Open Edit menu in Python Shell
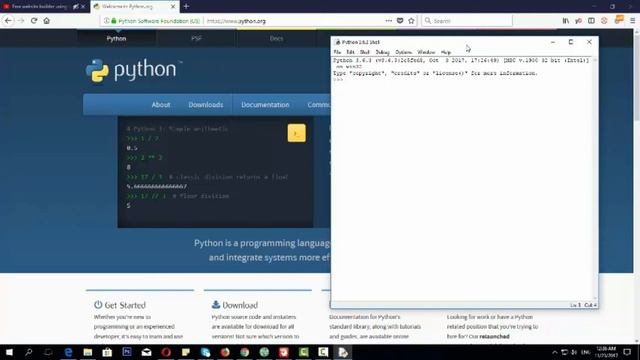The width and height of the screenshot is (640, 360). coord(350,52)
